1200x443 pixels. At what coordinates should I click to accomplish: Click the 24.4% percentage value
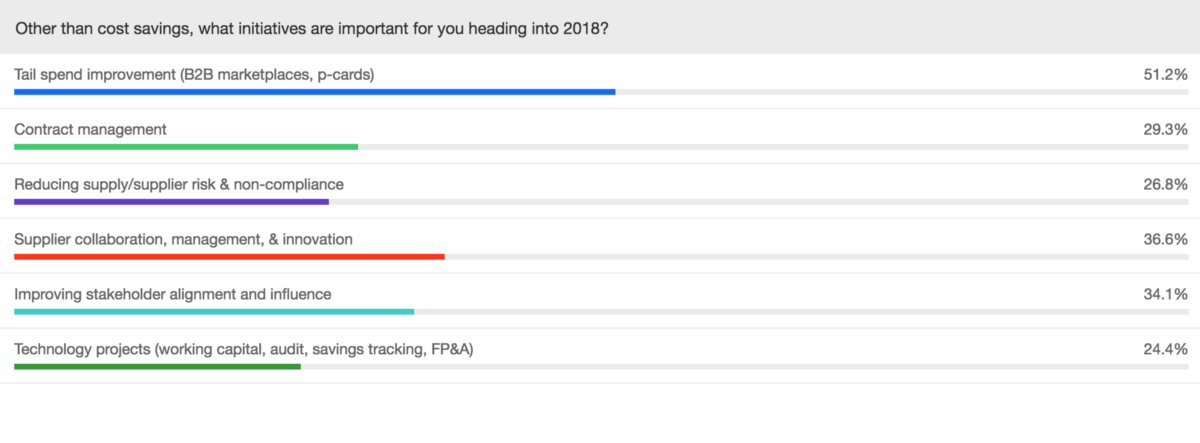click(1164, 349)
